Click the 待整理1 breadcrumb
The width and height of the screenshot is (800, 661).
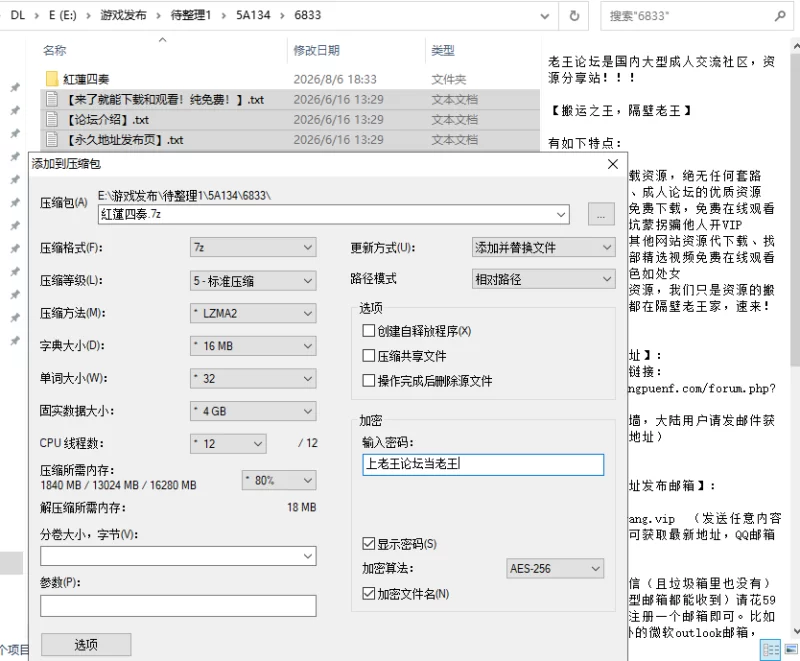coord(191,15)
